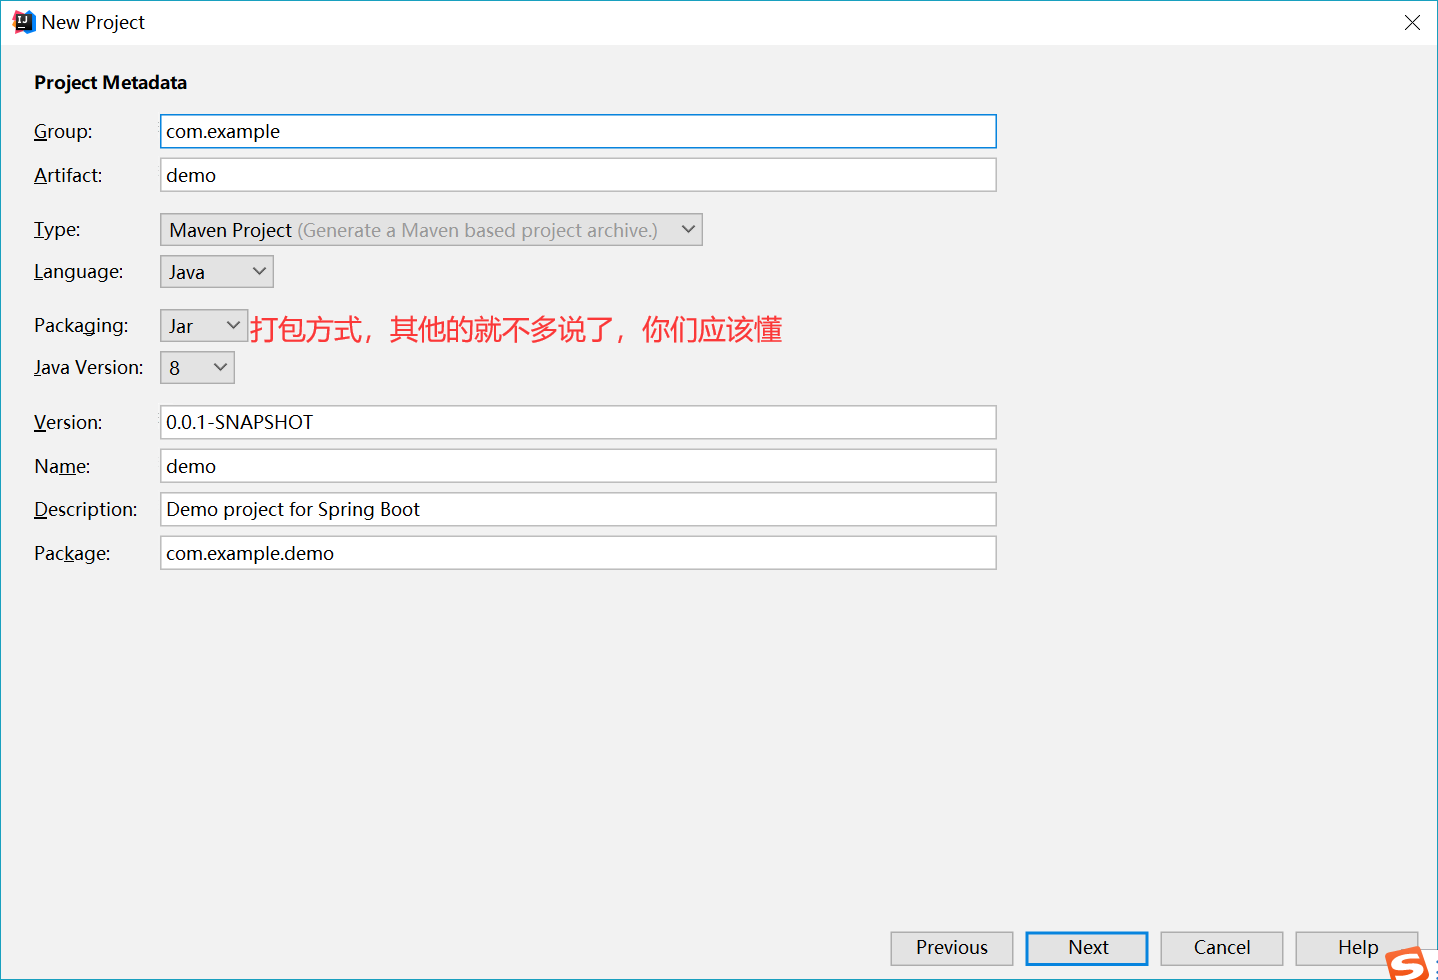This screenshot has height=980, width=1438.
Task: Open the Type dropdown Maven Project
Action: (431, 230)
